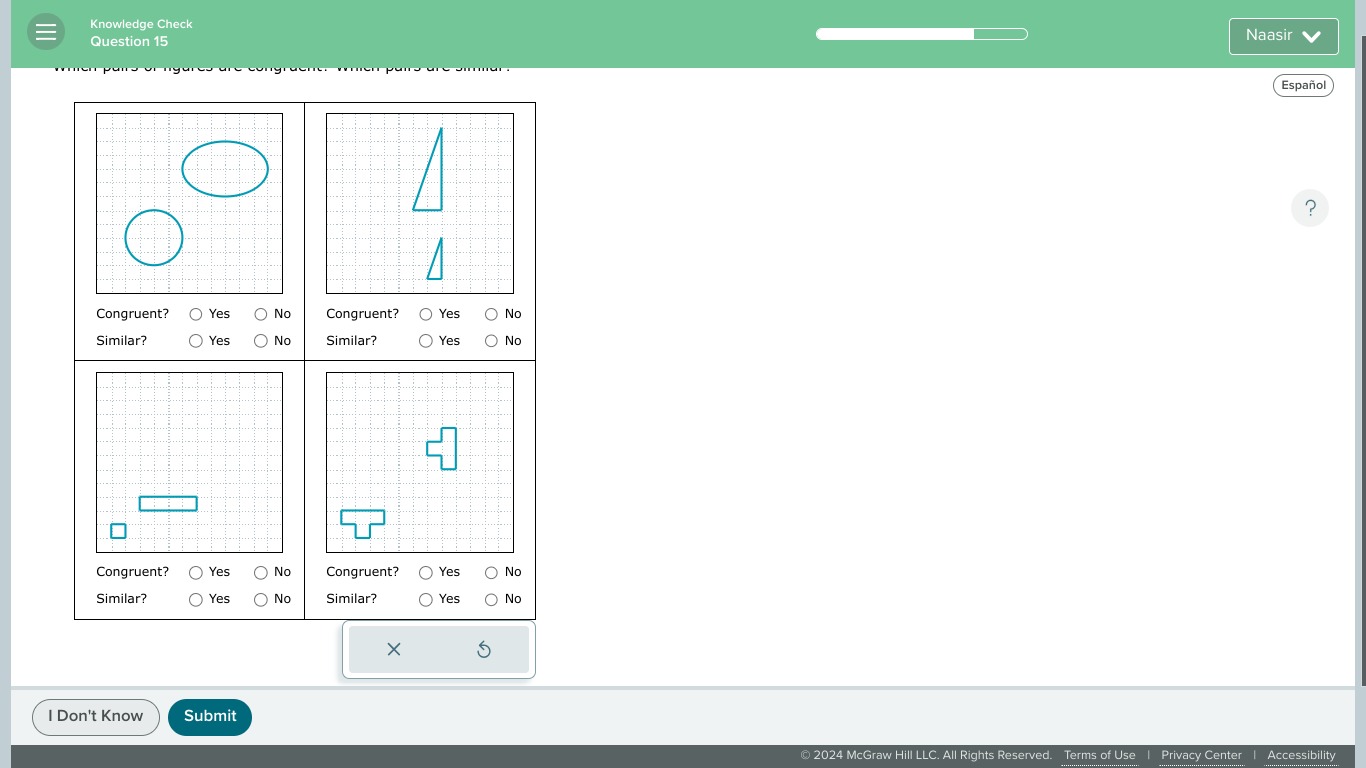
Task: Select Congruent No for the triangles
Action: (491, 314)
